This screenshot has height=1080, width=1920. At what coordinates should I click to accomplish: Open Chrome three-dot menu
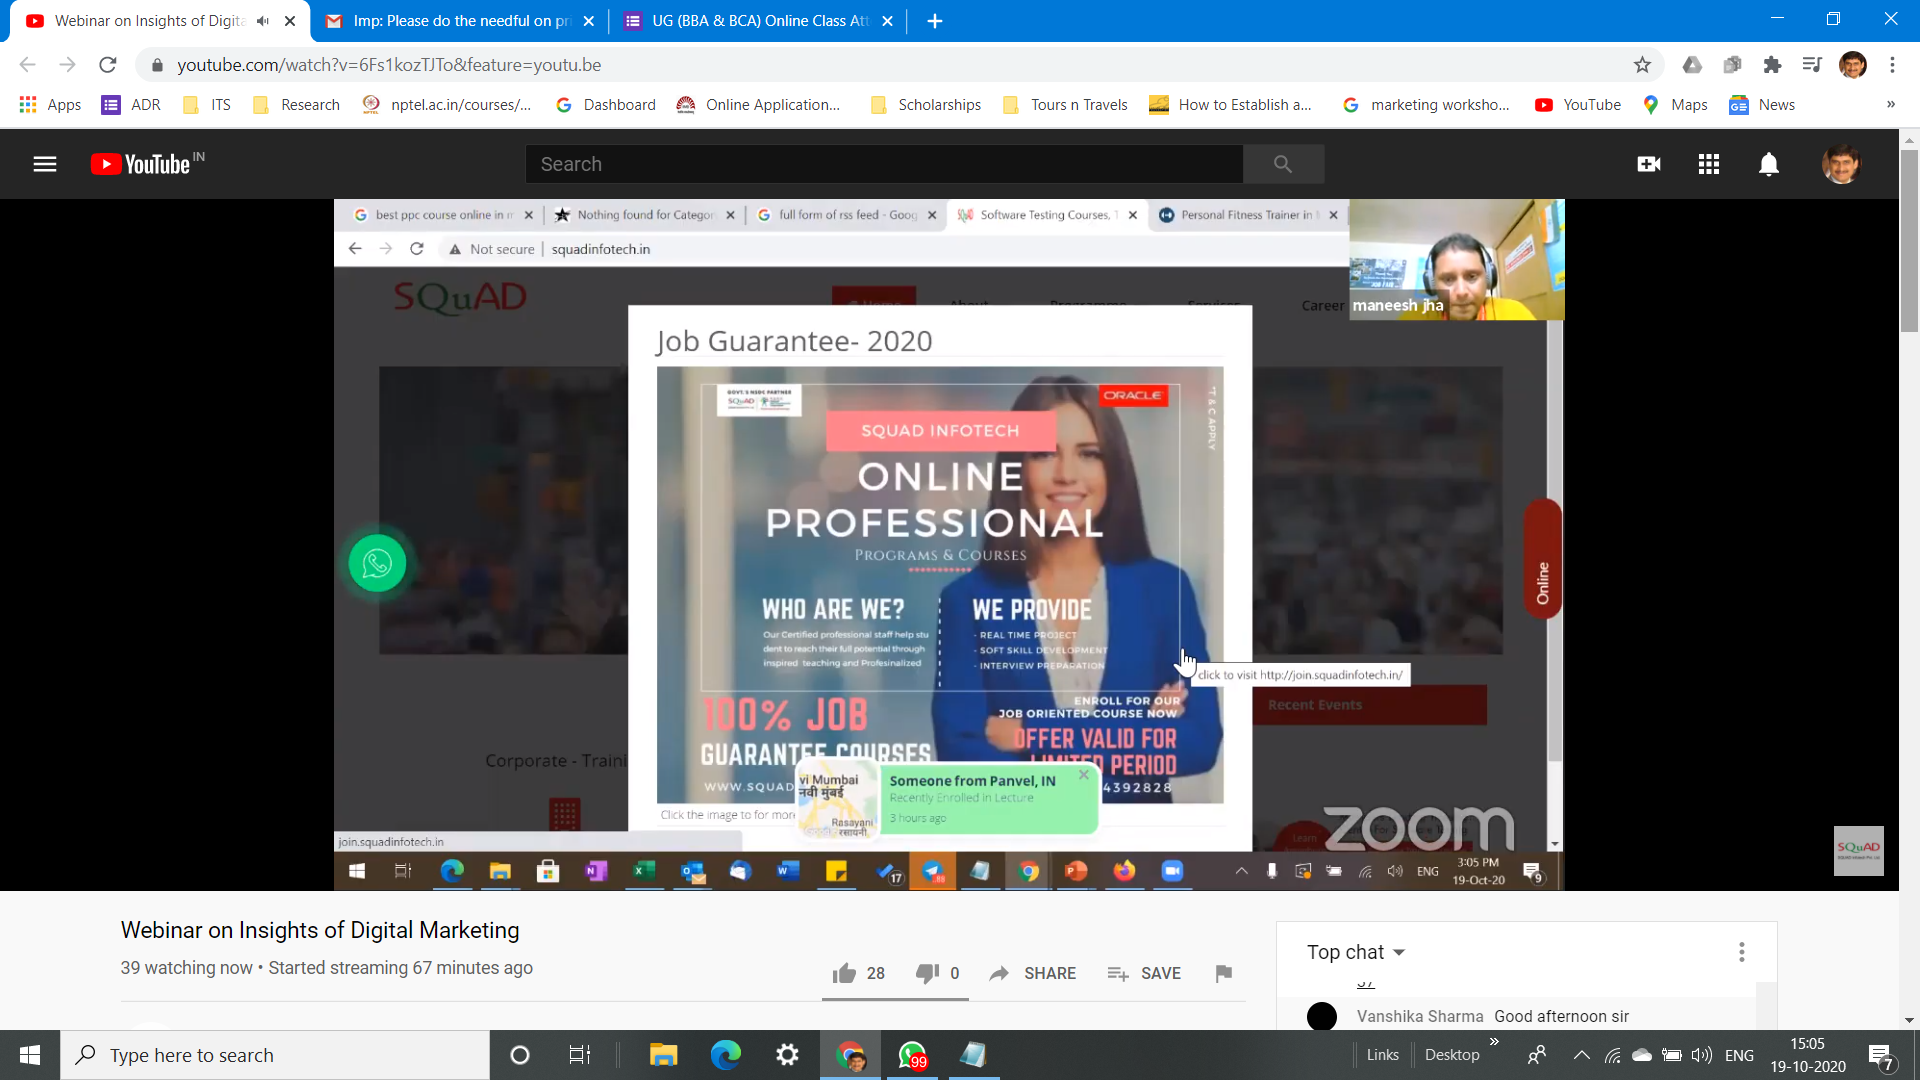coord(1892,65)
